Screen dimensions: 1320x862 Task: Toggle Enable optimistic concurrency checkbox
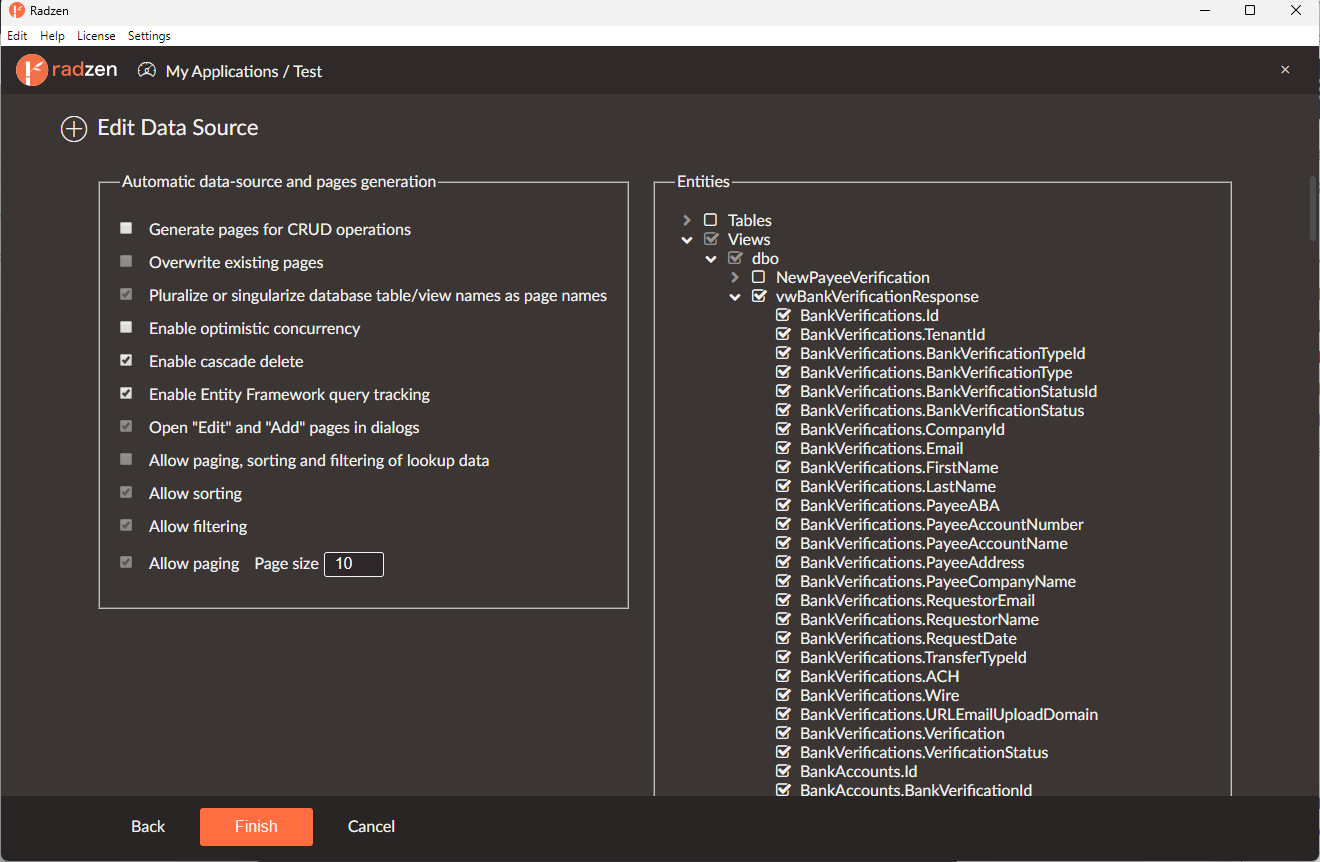click(126, 328)
